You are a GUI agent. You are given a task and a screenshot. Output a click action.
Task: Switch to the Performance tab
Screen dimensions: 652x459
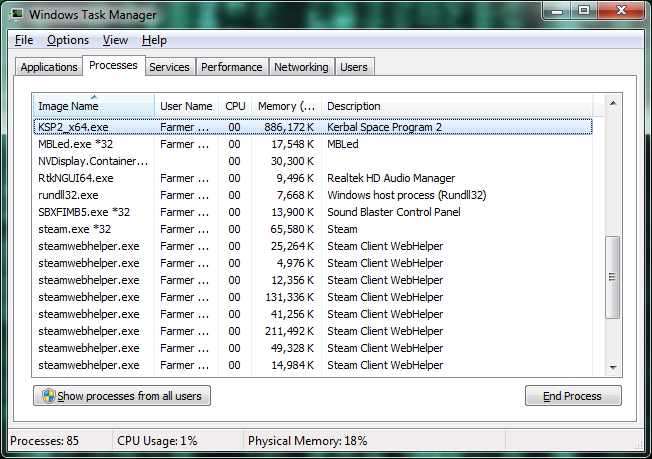(231, 67)
